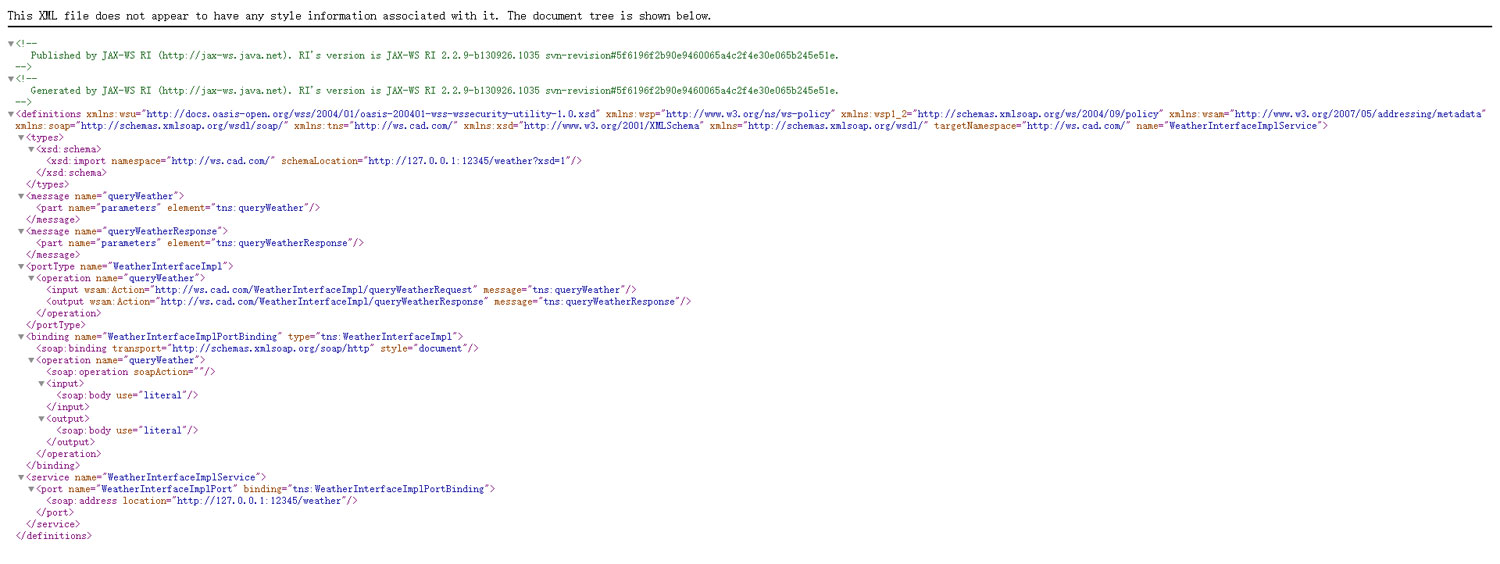
Task: Collapse message name="queryWeather" node
Action: coord(21,196)
